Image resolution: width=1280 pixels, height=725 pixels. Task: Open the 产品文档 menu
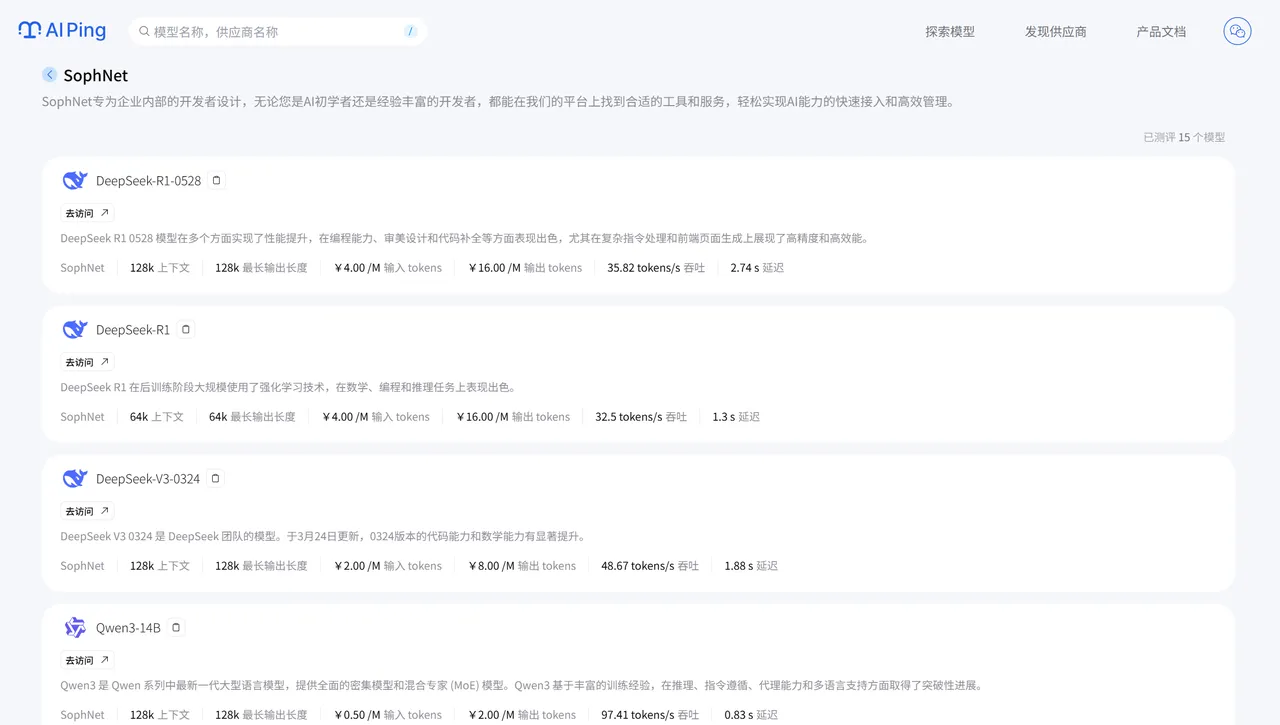1161,32
